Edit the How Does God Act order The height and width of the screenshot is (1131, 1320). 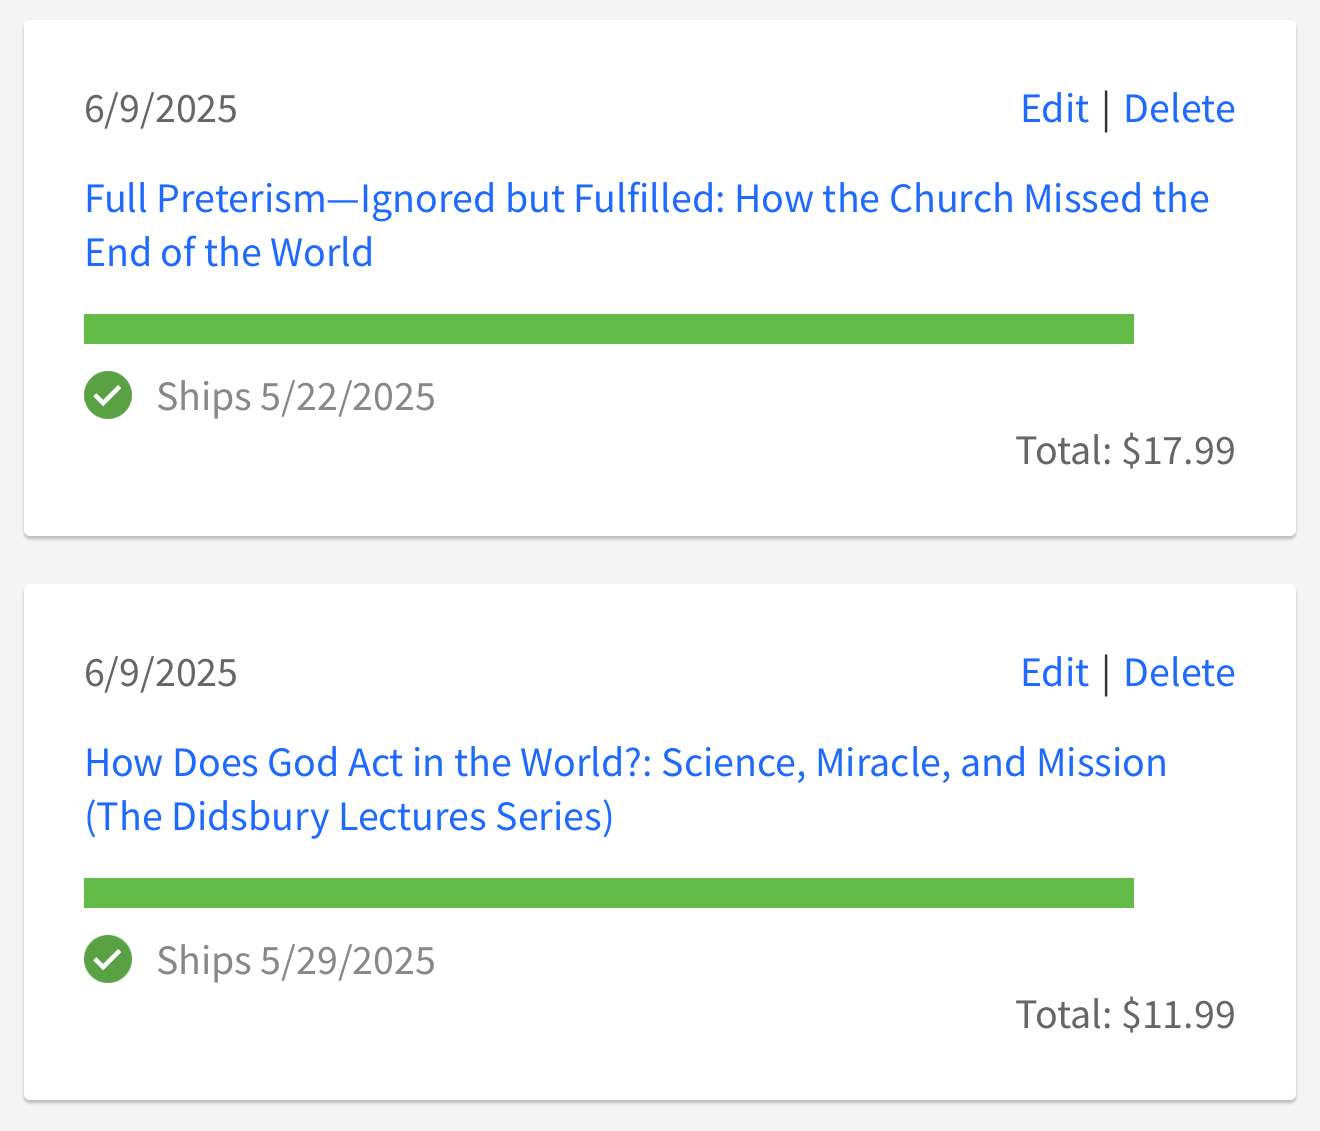coord(1054,673)
